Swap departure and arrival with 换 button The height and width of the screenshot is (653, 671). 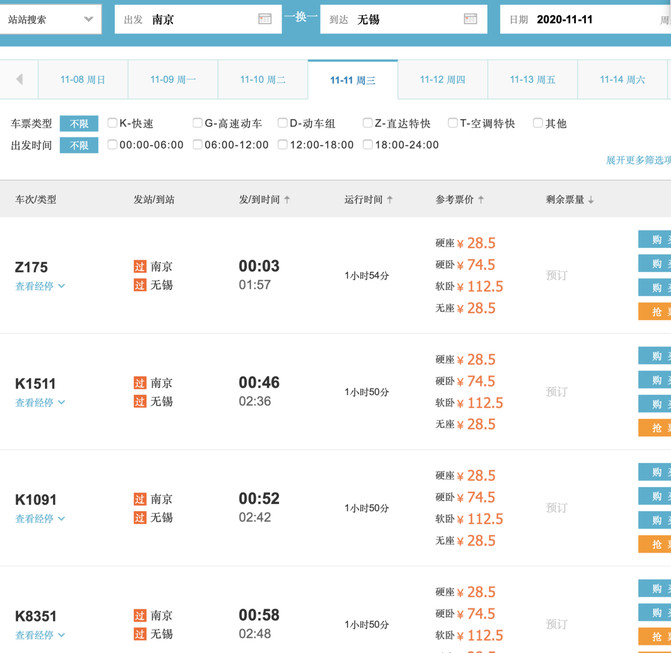(x=301, y=17)
